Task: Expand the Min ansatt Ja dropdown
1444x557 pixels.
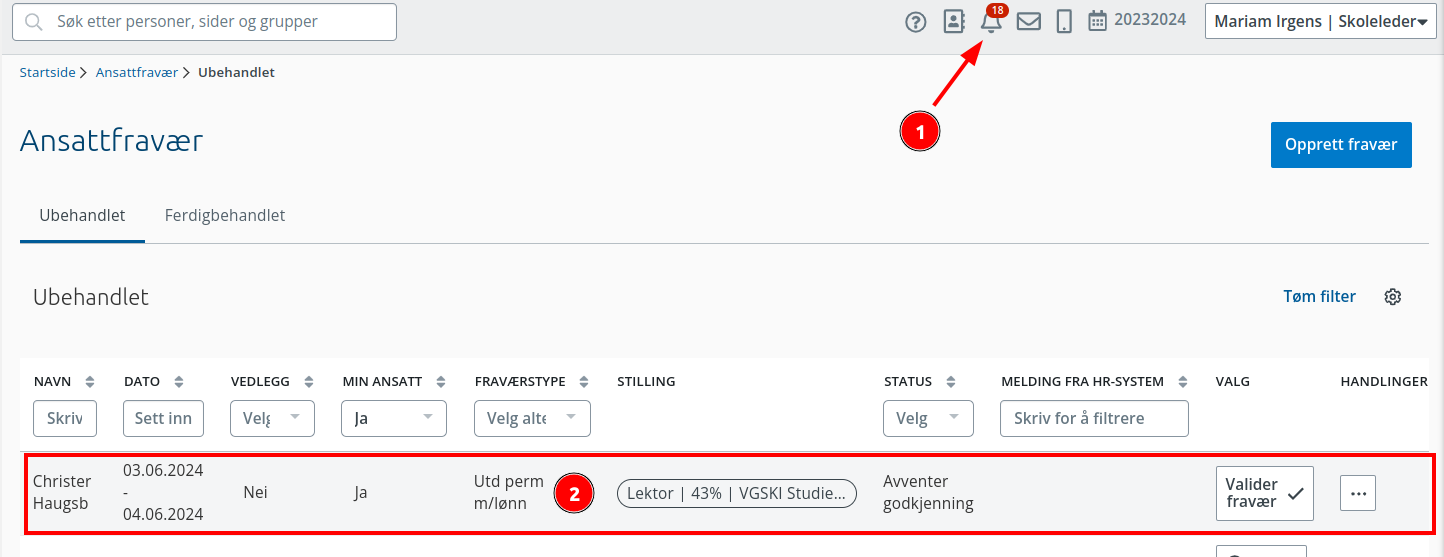Action: pyautogui.click(x=394, y=418)
